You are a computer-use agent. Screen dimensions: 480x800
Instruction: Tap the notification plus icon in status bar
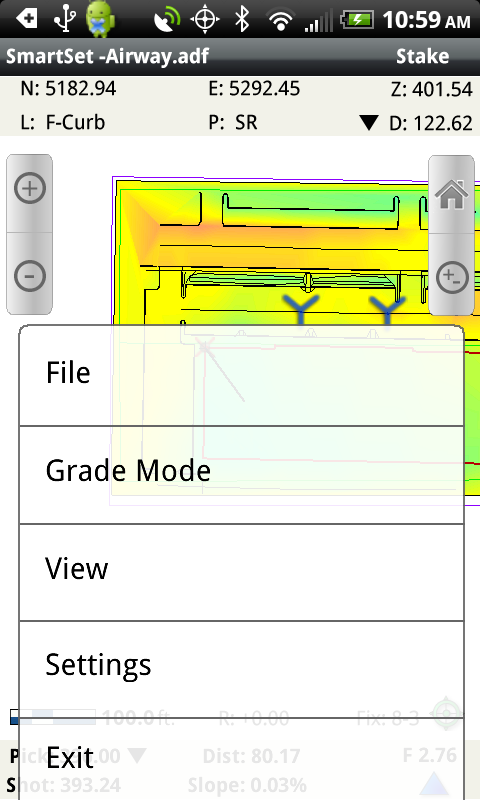point(27,19)
